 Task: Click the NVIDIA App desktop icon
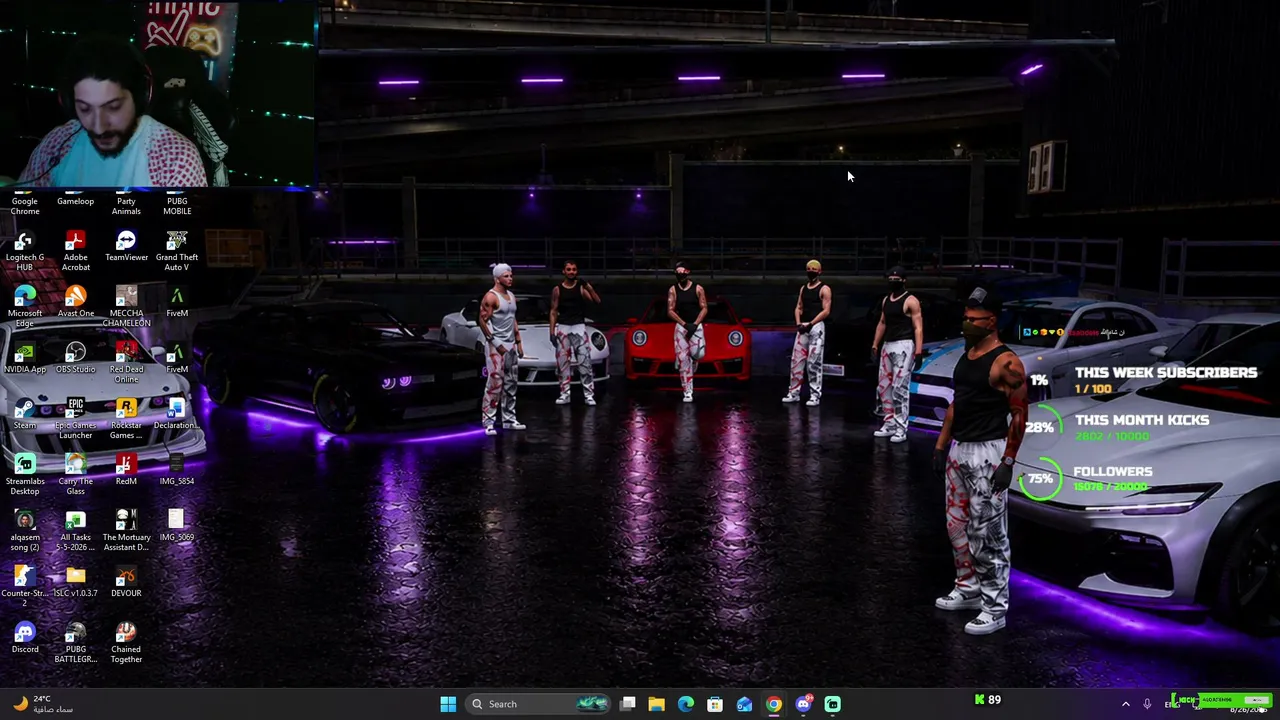pos(25,358)
